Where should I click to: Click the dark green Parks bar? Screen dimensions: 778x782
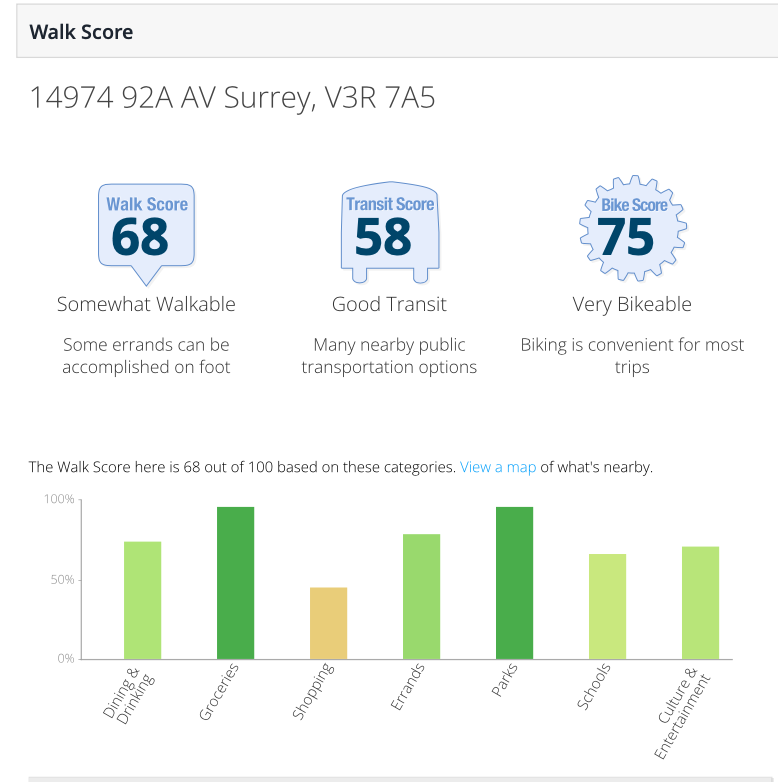(514, 583)
